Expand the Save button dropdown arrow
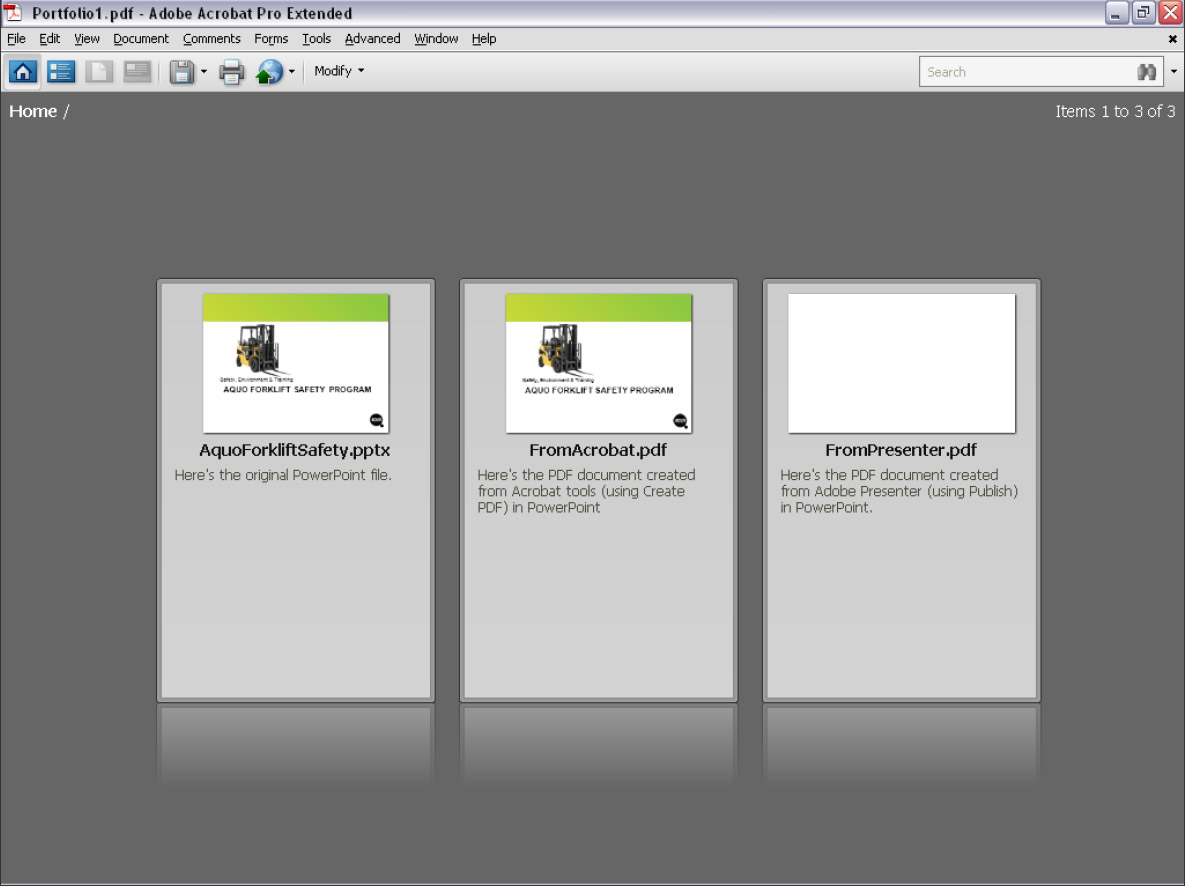The image size is (1185, 886). (x=204, y=72)
